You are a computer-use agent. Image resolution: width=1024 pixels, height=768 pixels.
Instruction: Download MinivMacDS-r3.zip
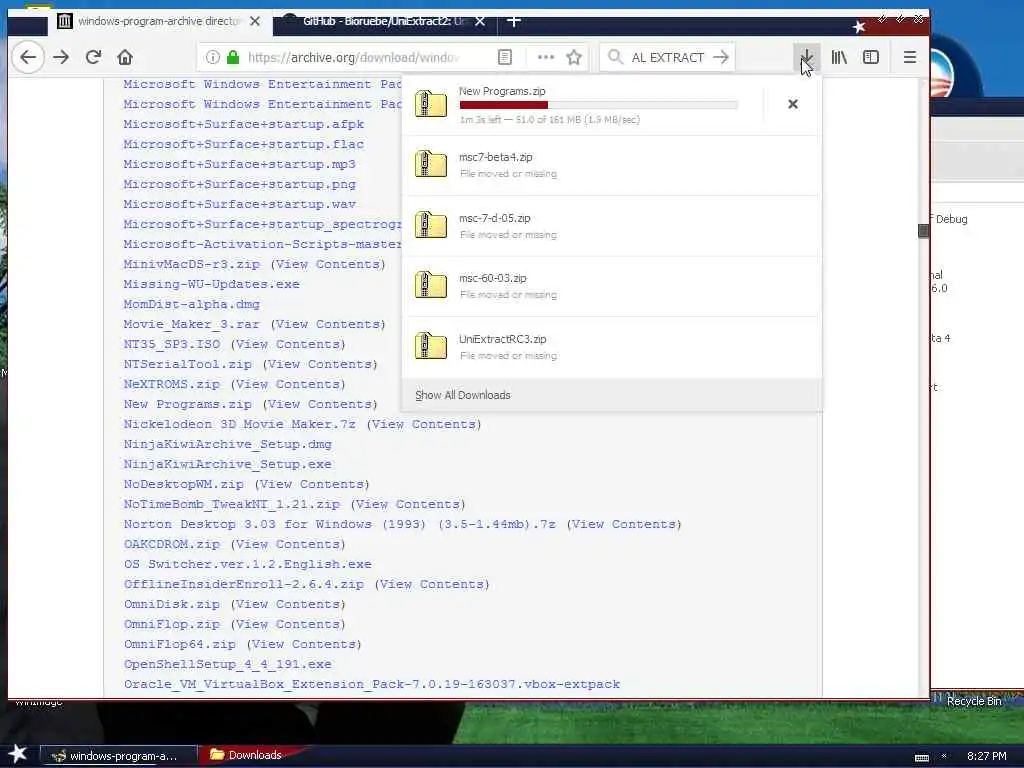[x=191, y=264]
